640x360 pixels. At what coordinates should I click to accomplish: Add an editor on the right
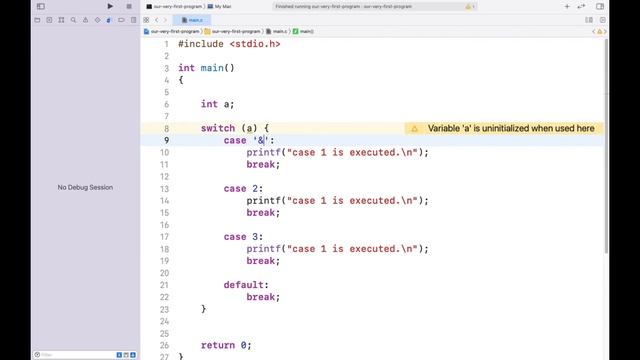tap(602, 20)
